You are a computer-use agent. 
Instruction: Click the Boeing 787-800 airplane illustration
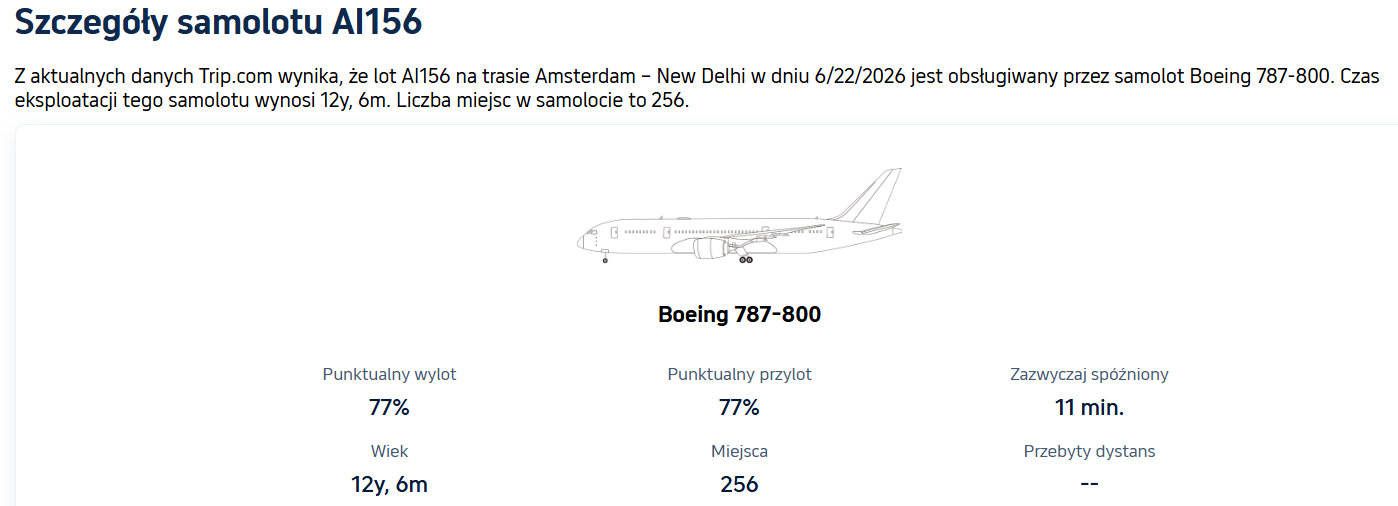739,216
